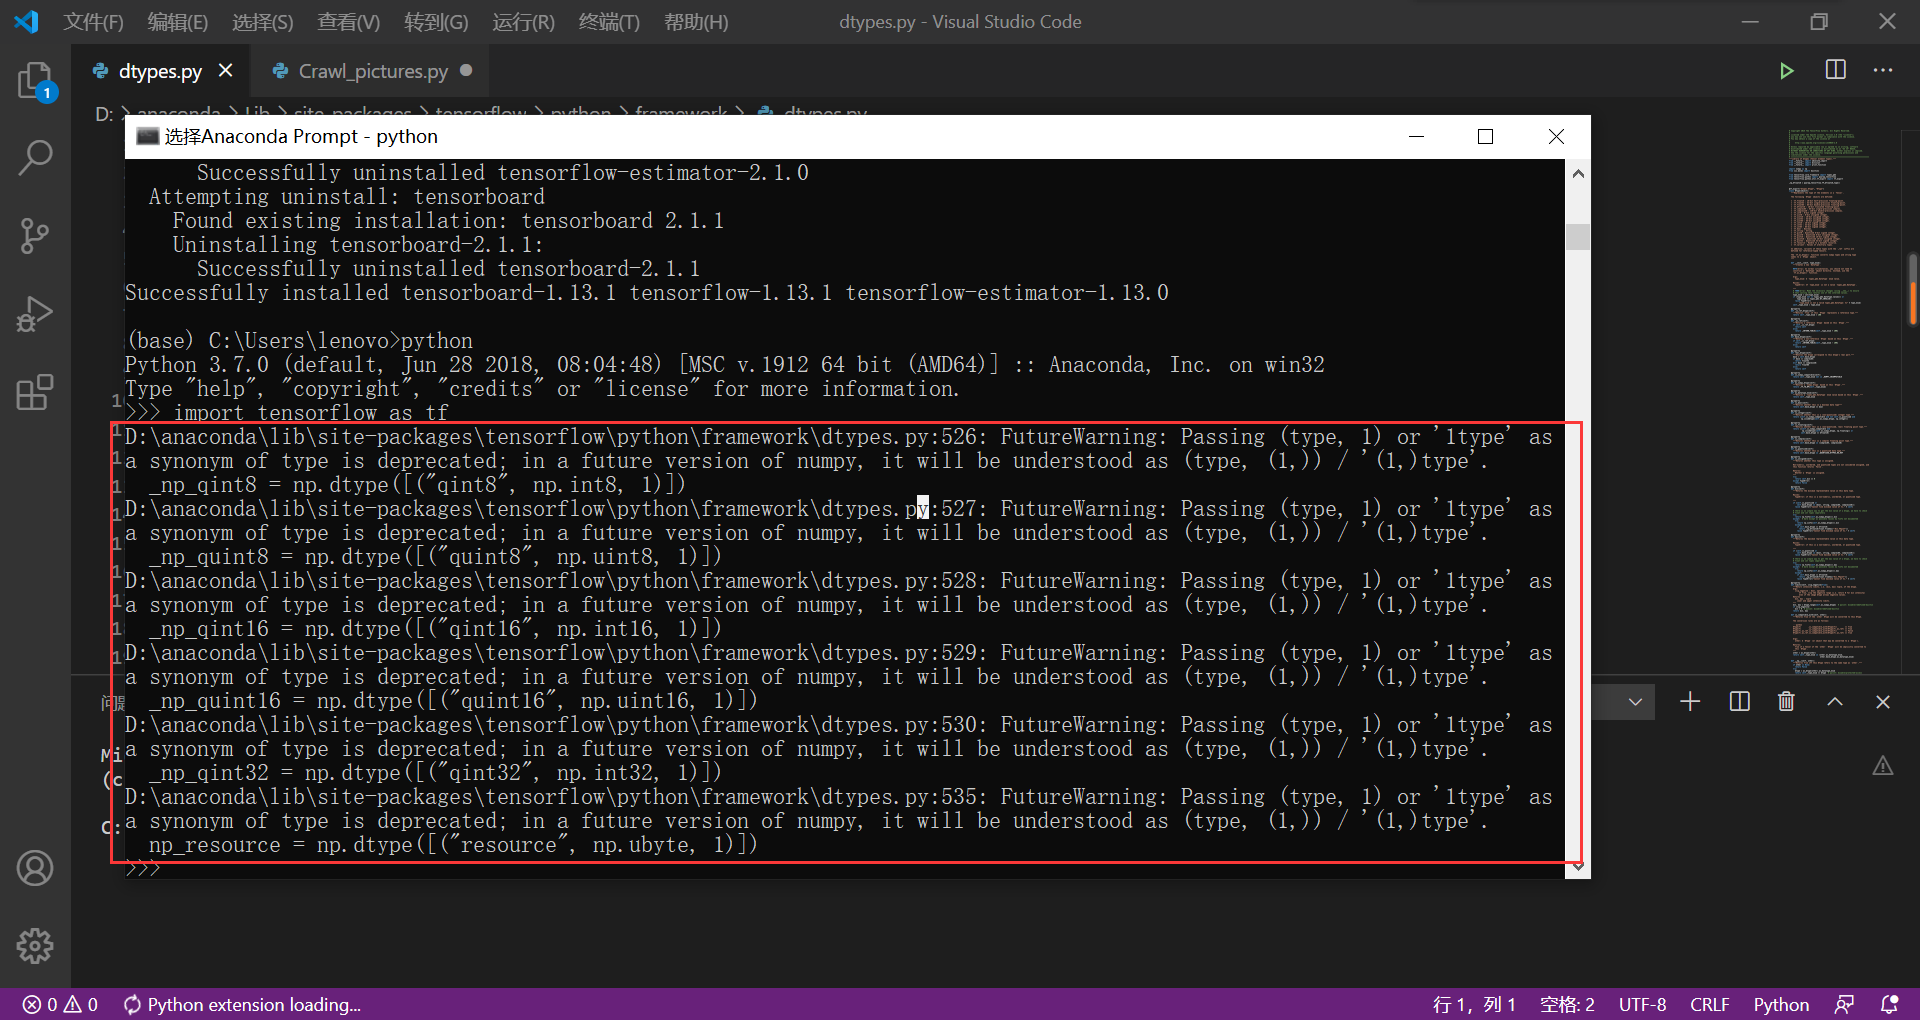
Task: Minimize the Anaconda Prompt window
Action: [1416, 136]
